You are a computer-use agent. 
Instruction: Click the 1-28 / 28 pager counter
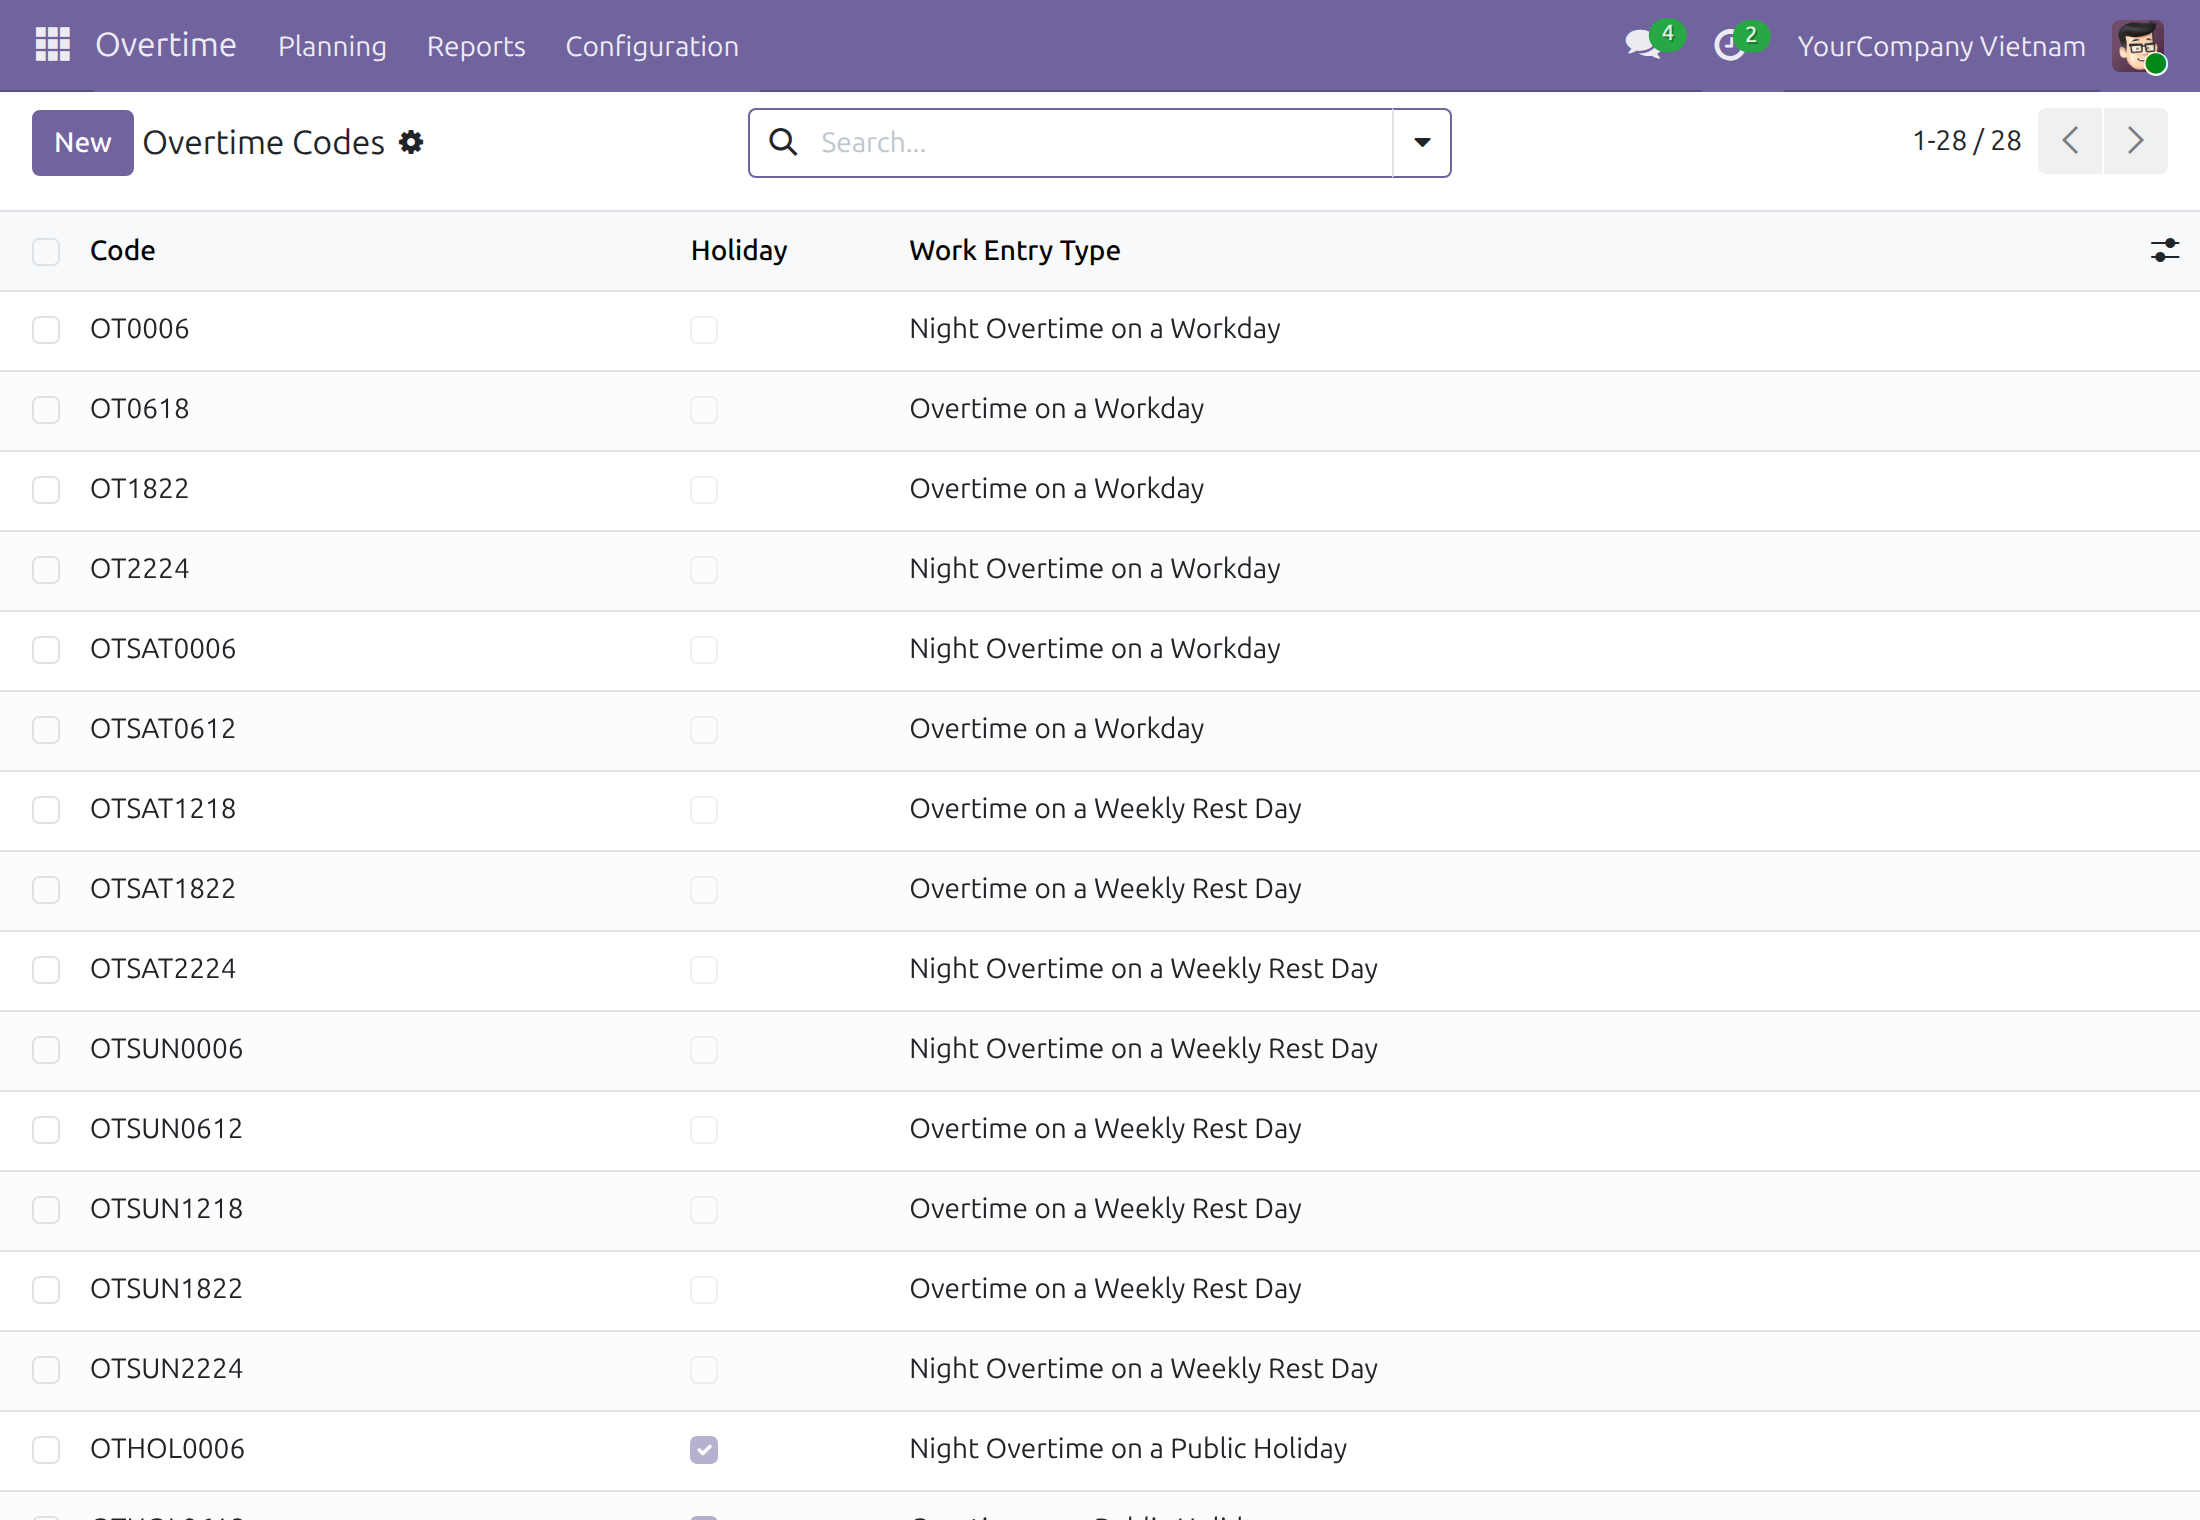coord(1967,141)
